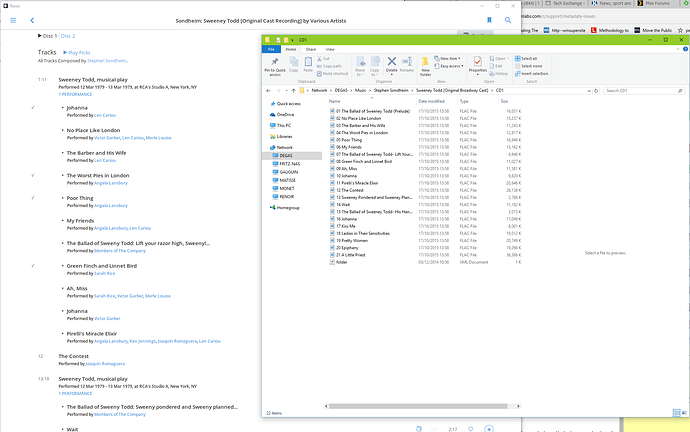This screenshot has width=690, height=432.
Task: Switch to the Share ribbon tab
Action: [x=311, y=49]
